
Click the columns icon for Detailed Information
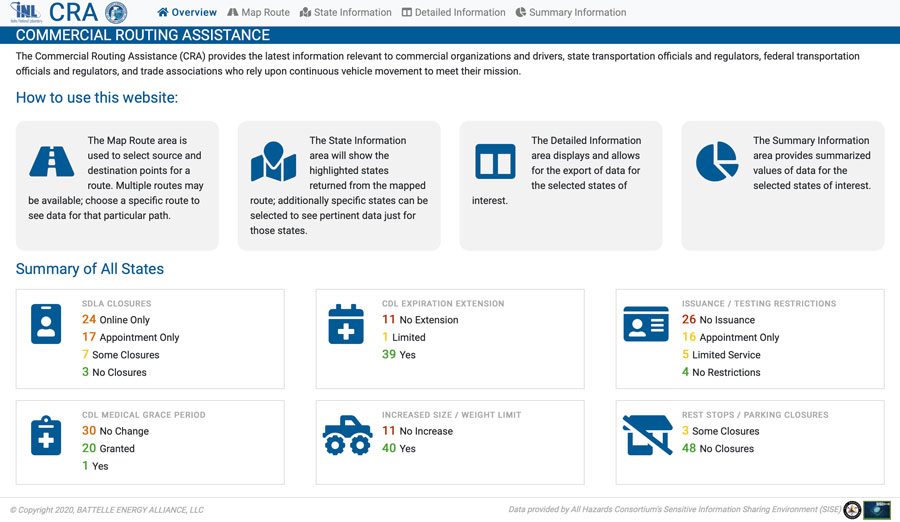pyautogui.click(x=495, y=161)
